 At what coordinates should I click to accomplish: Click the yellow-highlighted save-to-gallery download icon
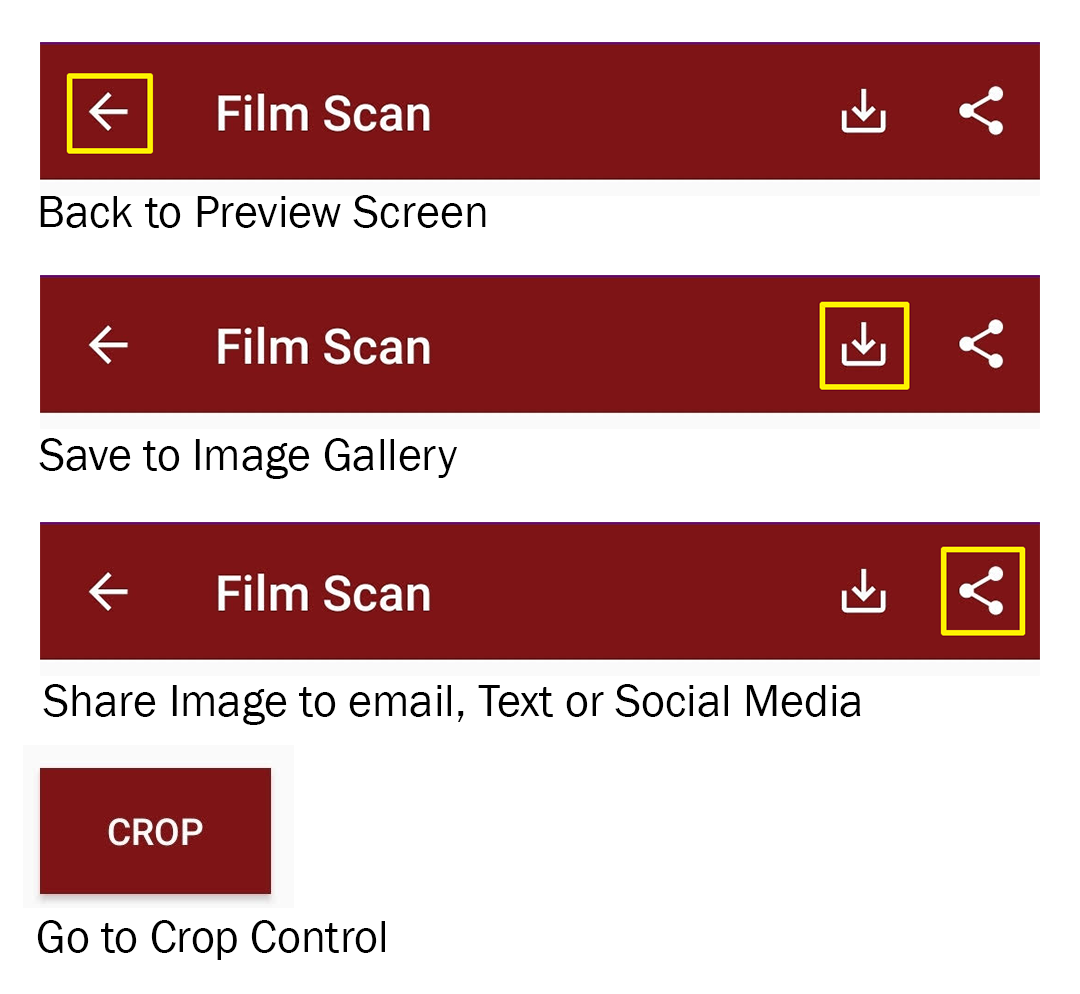tap(863, 346)
